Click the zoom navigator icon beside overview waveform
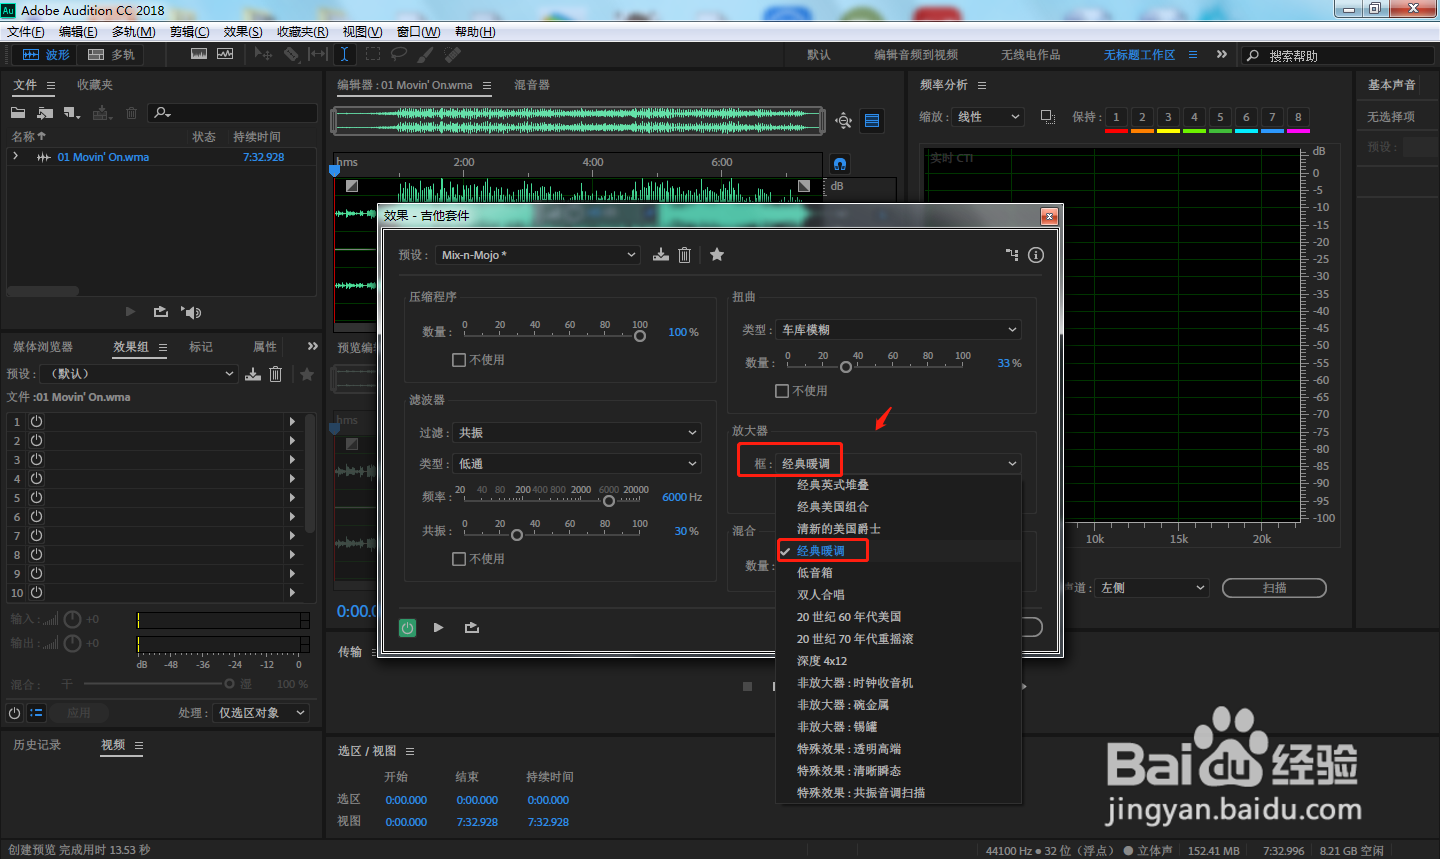This screenshot has width=1440, height=859. (x=844, y=121)
